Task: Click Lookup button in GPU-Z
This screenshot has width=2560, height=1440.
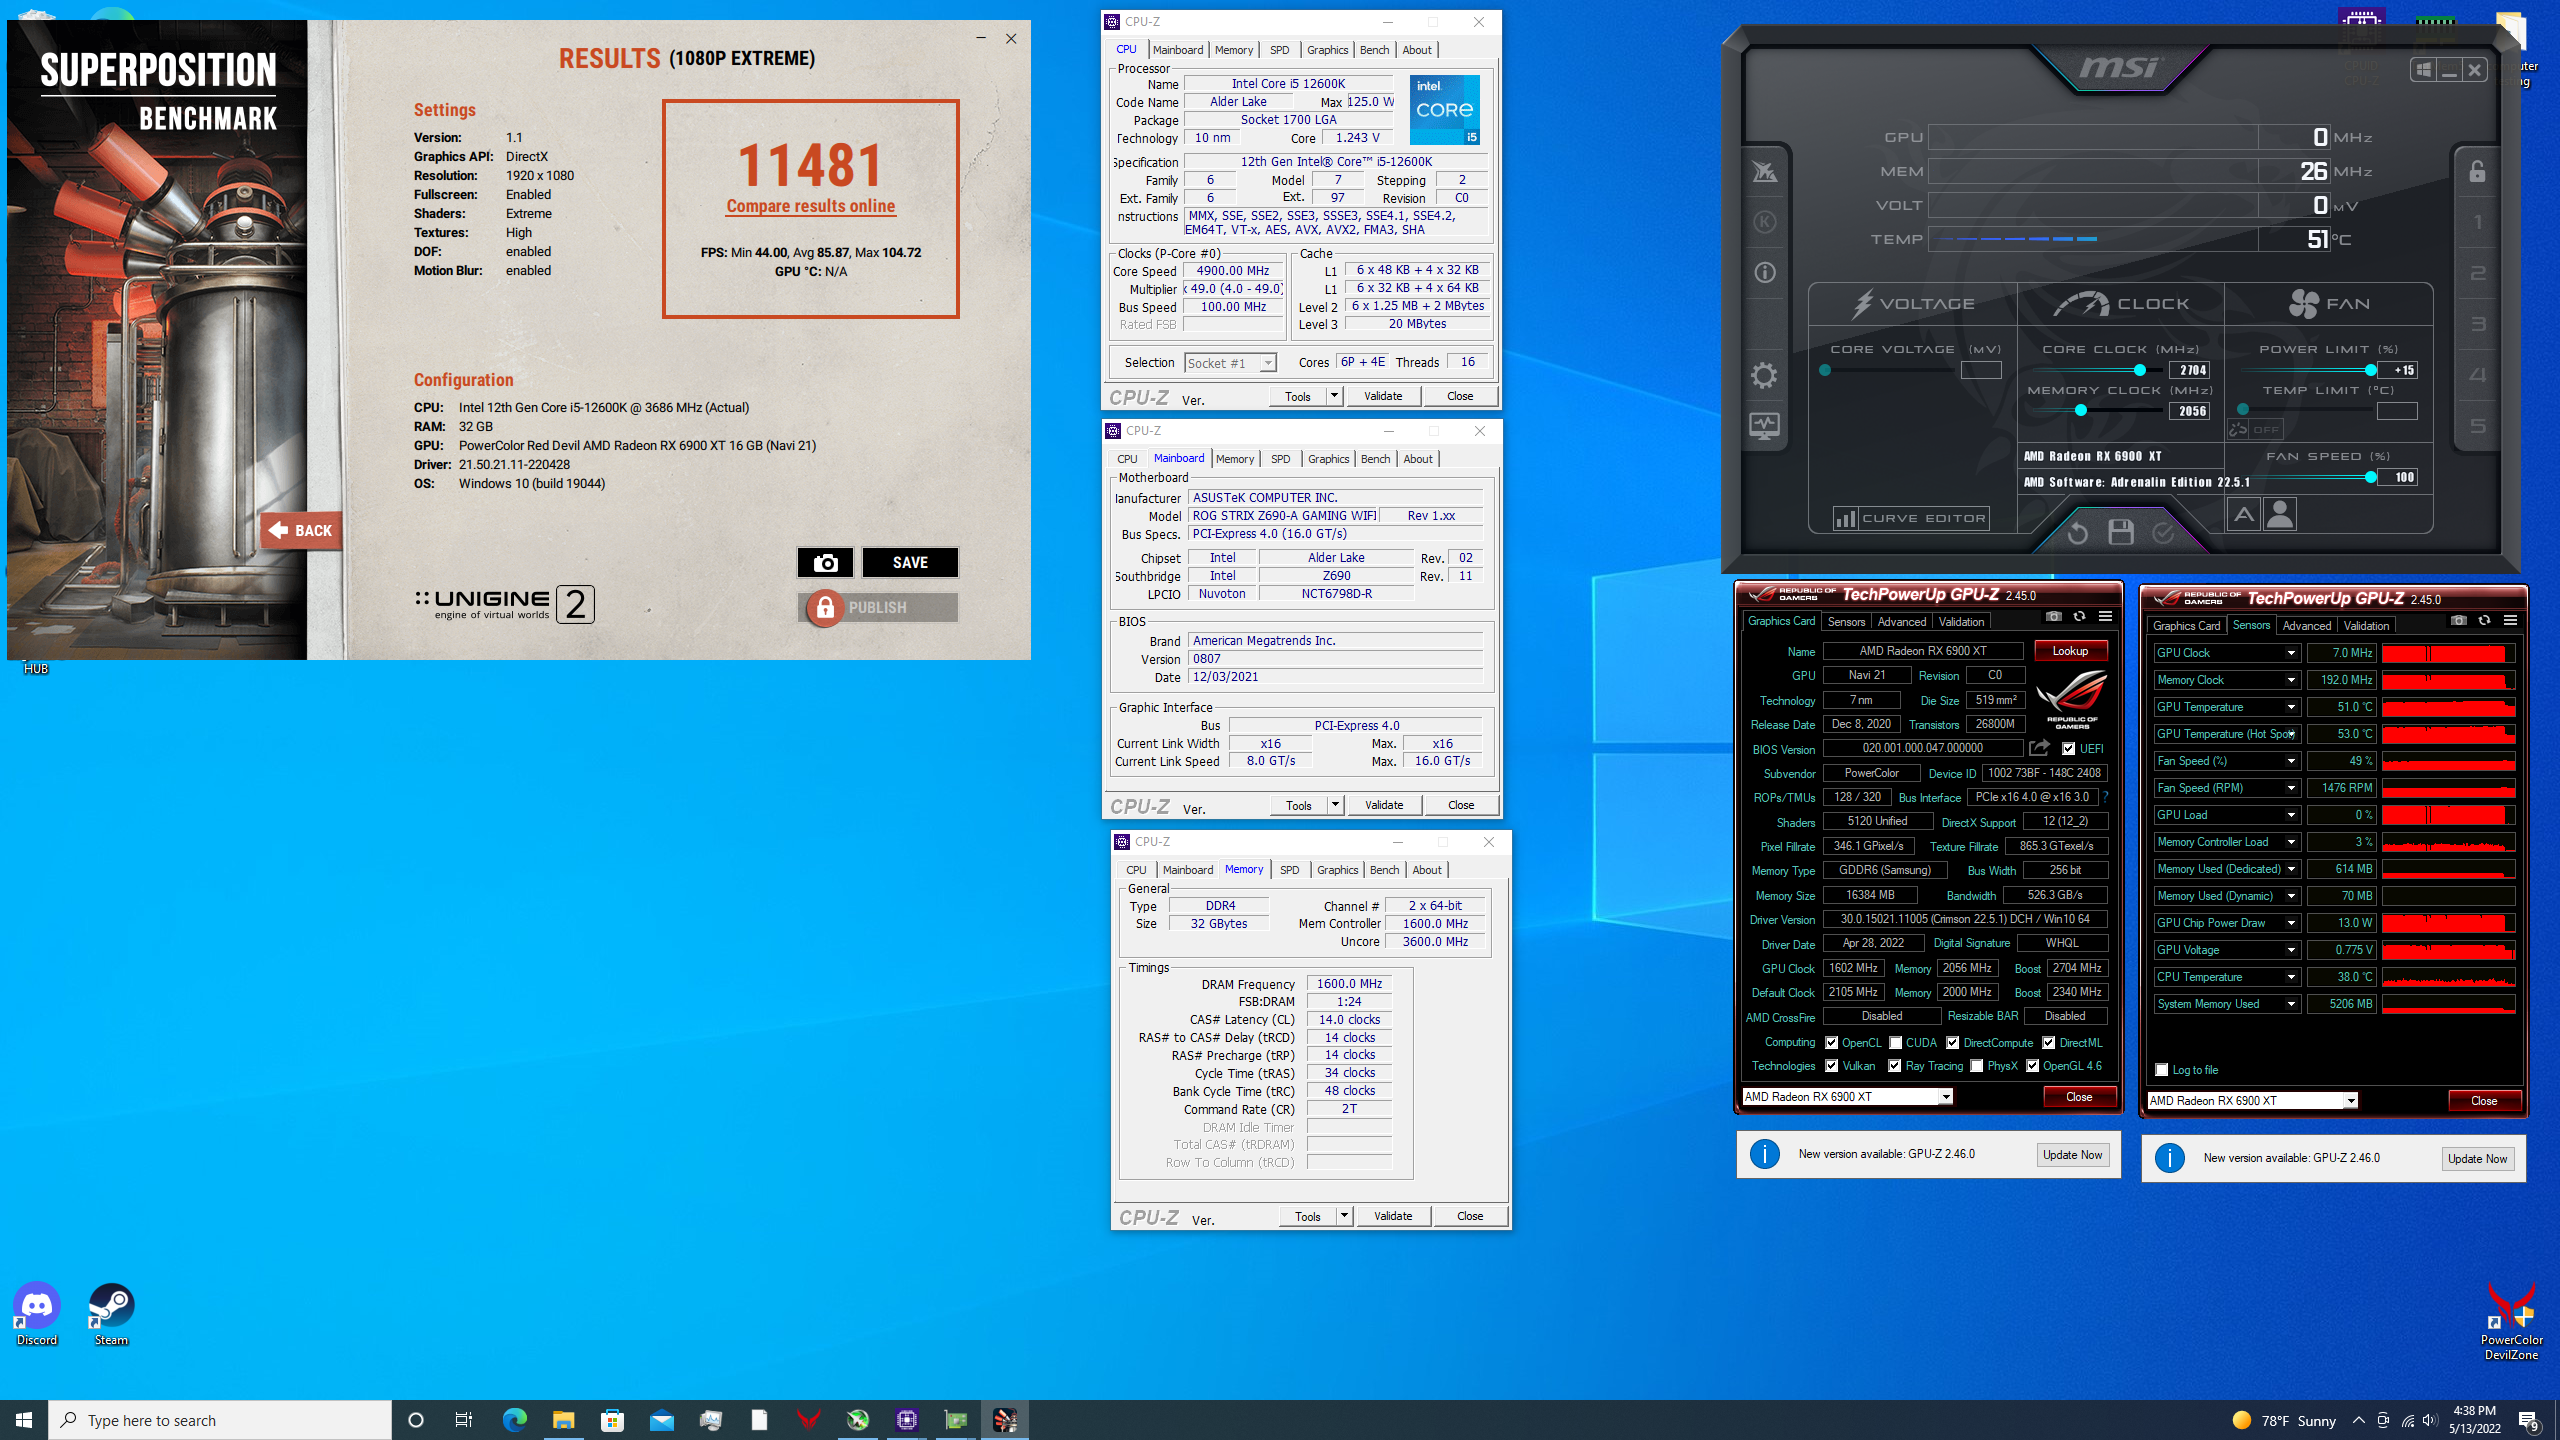Action: point(2070,651)
